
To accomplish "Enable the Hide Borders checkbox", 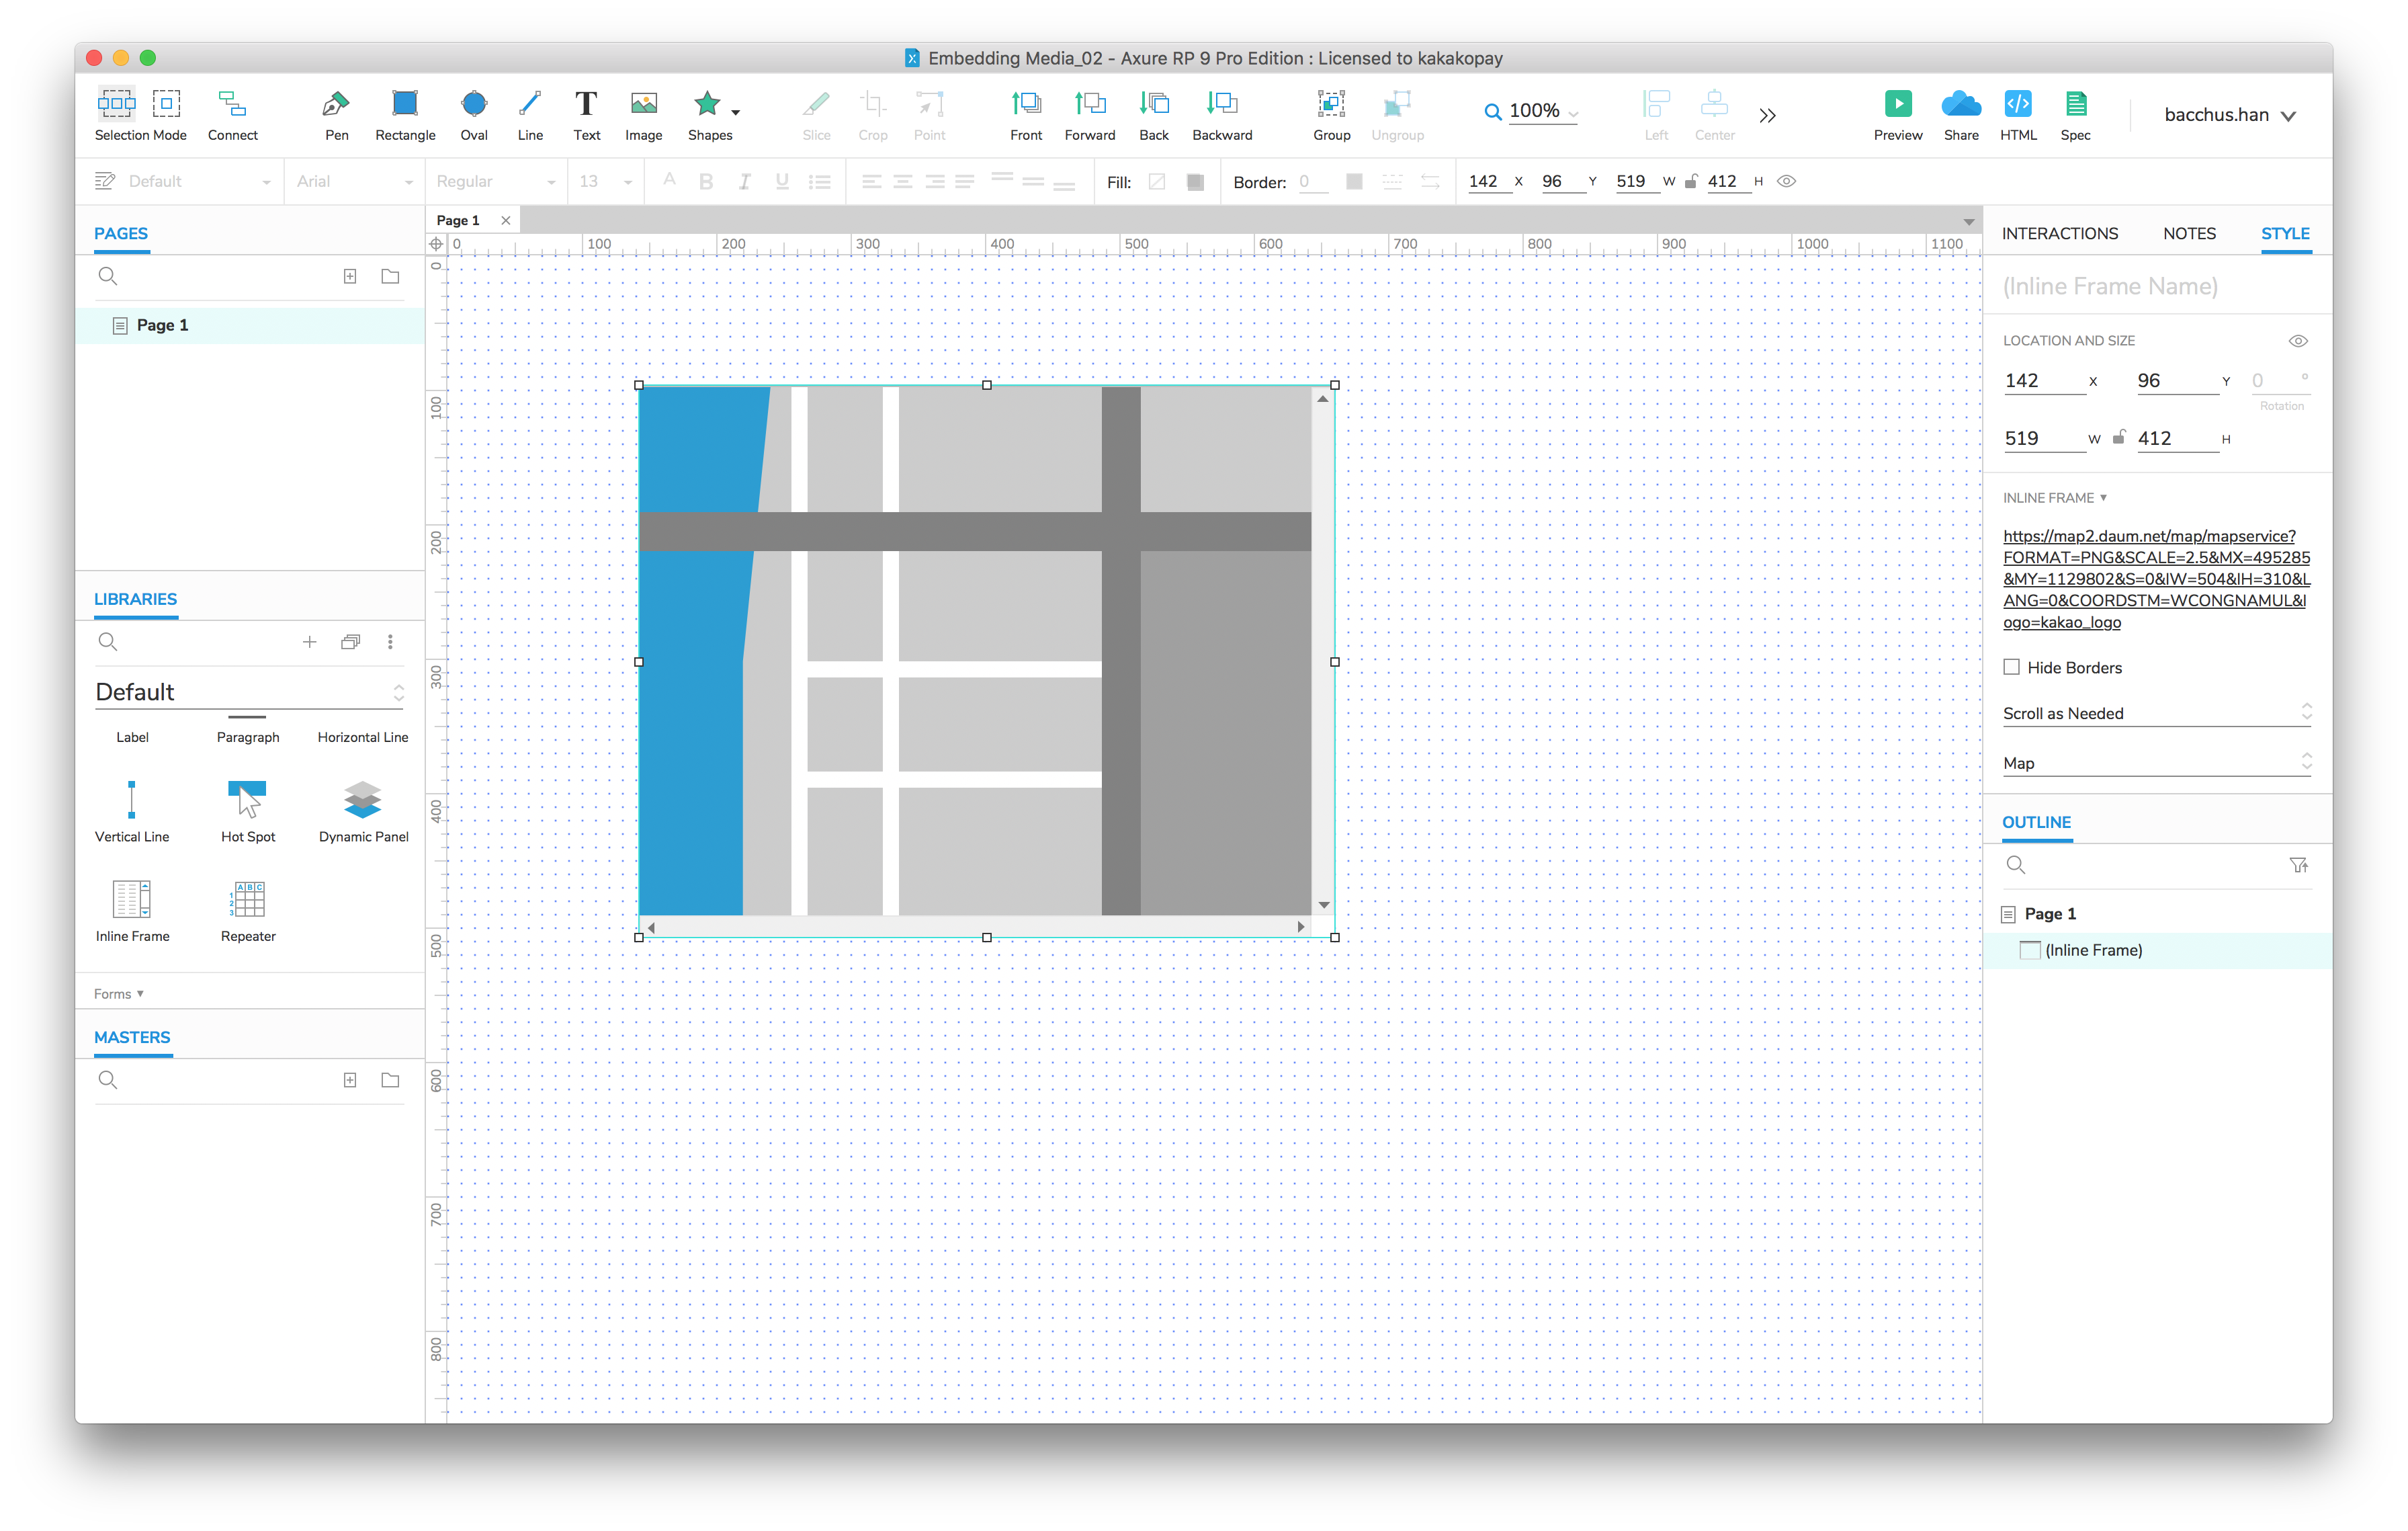I will pos(2011,667).
